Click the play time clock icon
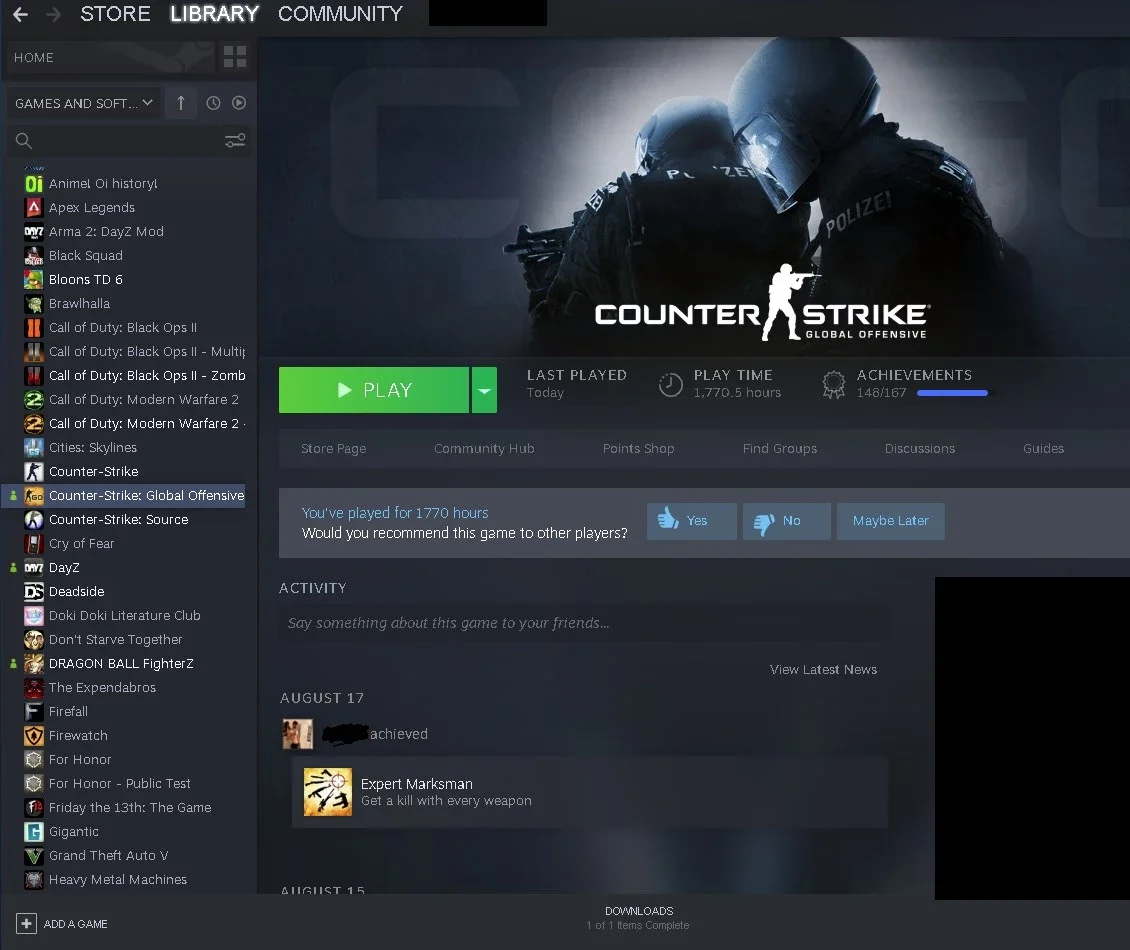 pos(671,385)
